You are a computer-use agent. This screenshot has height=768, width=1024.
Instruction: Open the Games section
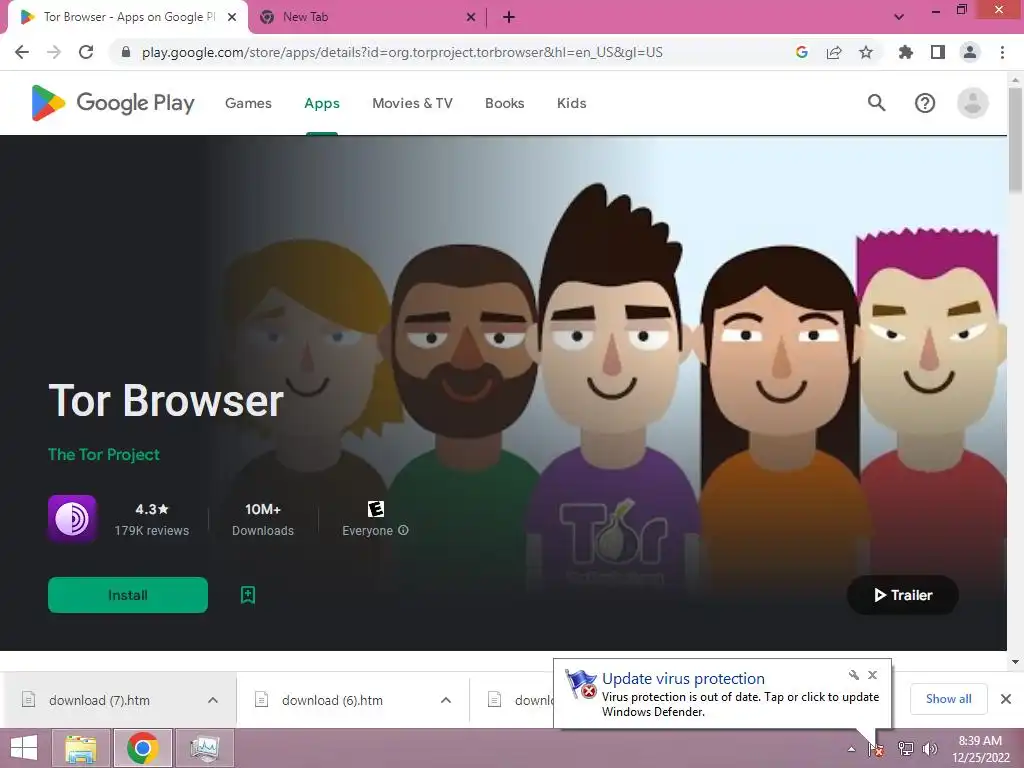tap(248, 103)
